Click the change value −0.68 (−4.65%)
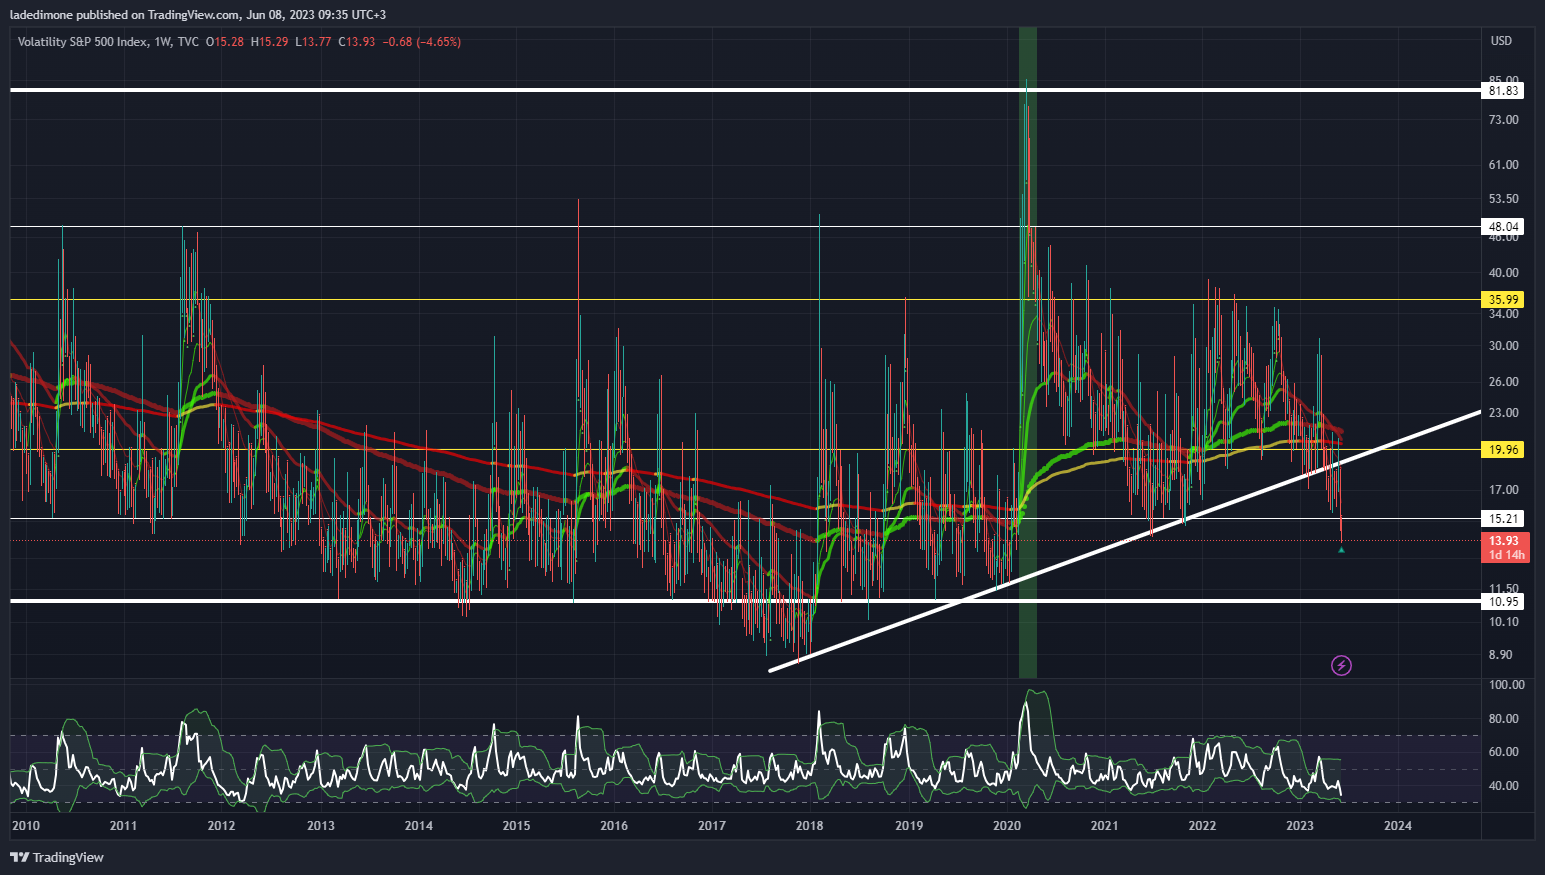Screen dimensions: 1545x875 [424, 42]
